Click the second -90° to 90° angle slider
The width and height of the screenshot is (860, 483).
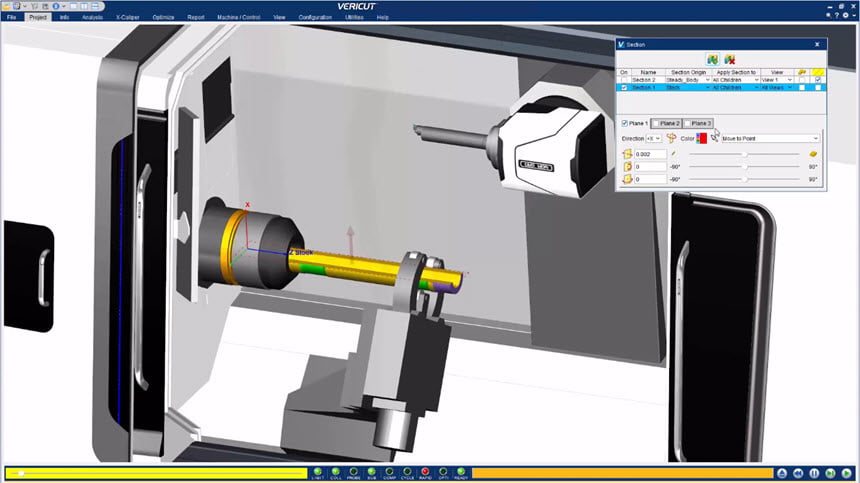pyautogui.click(x=744, y=179)
